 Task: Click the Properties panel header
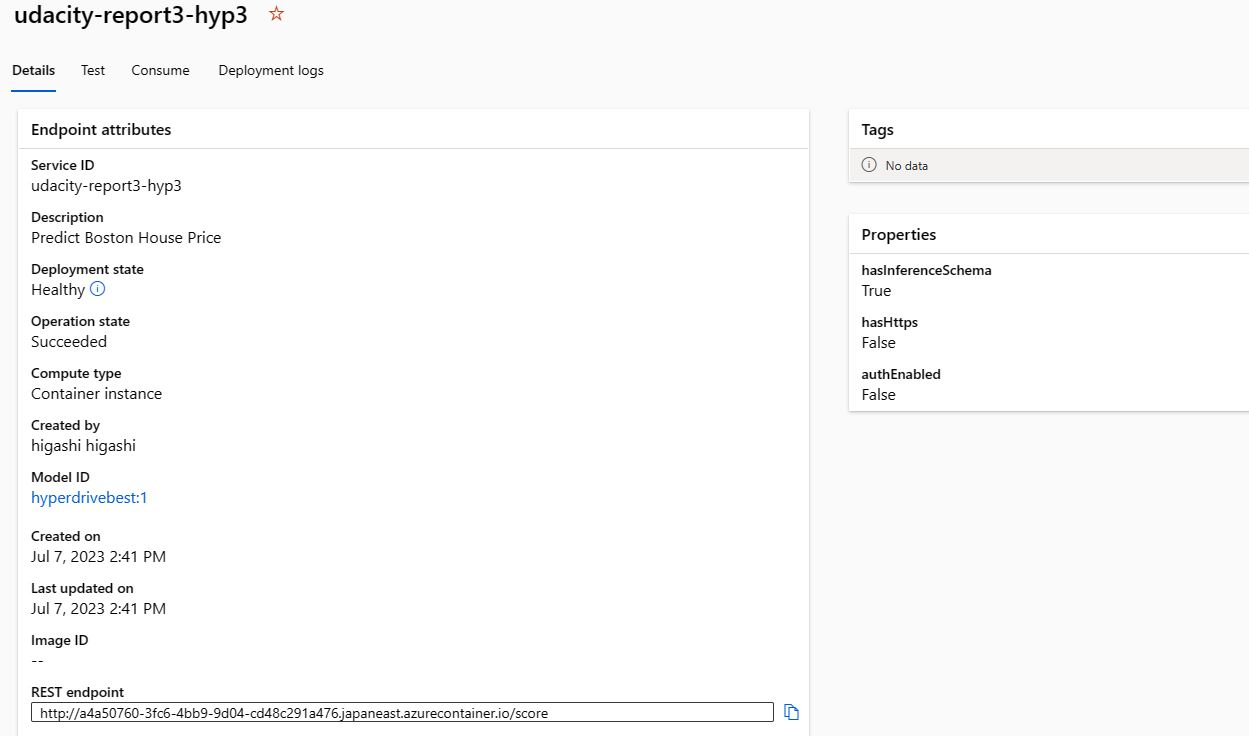tap(897, 234)
